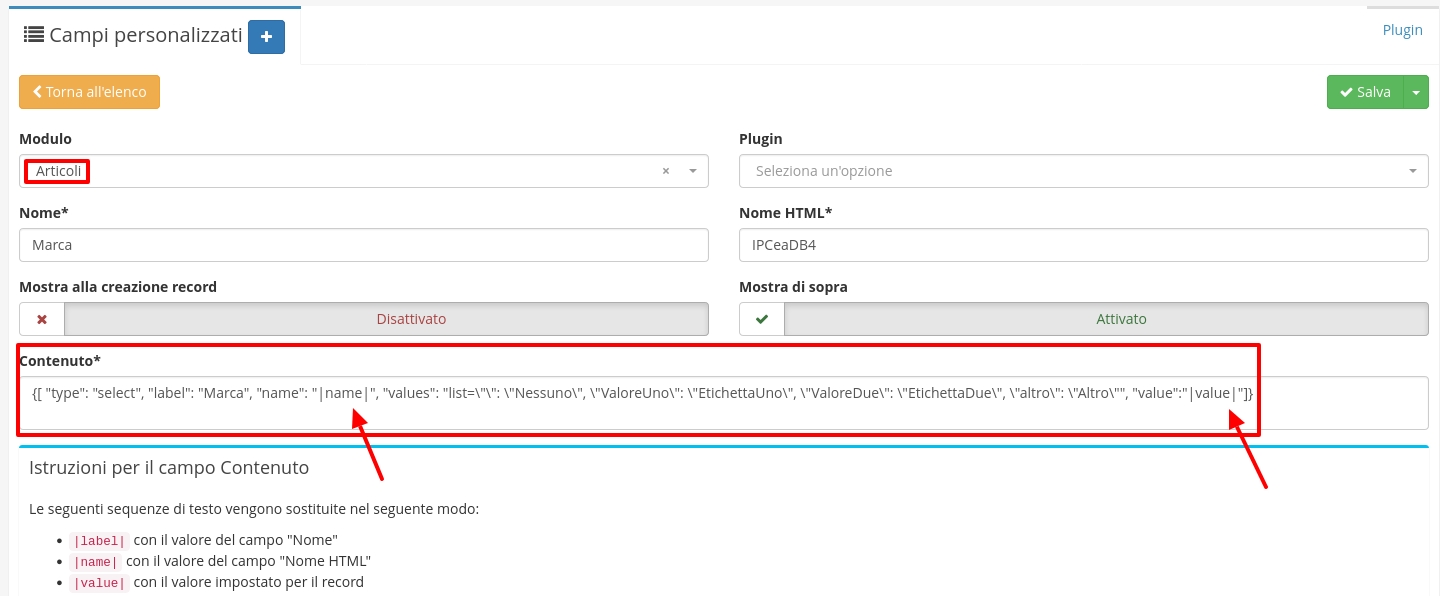
Task: Click the Salva button label
Action: click(1374, 92)
